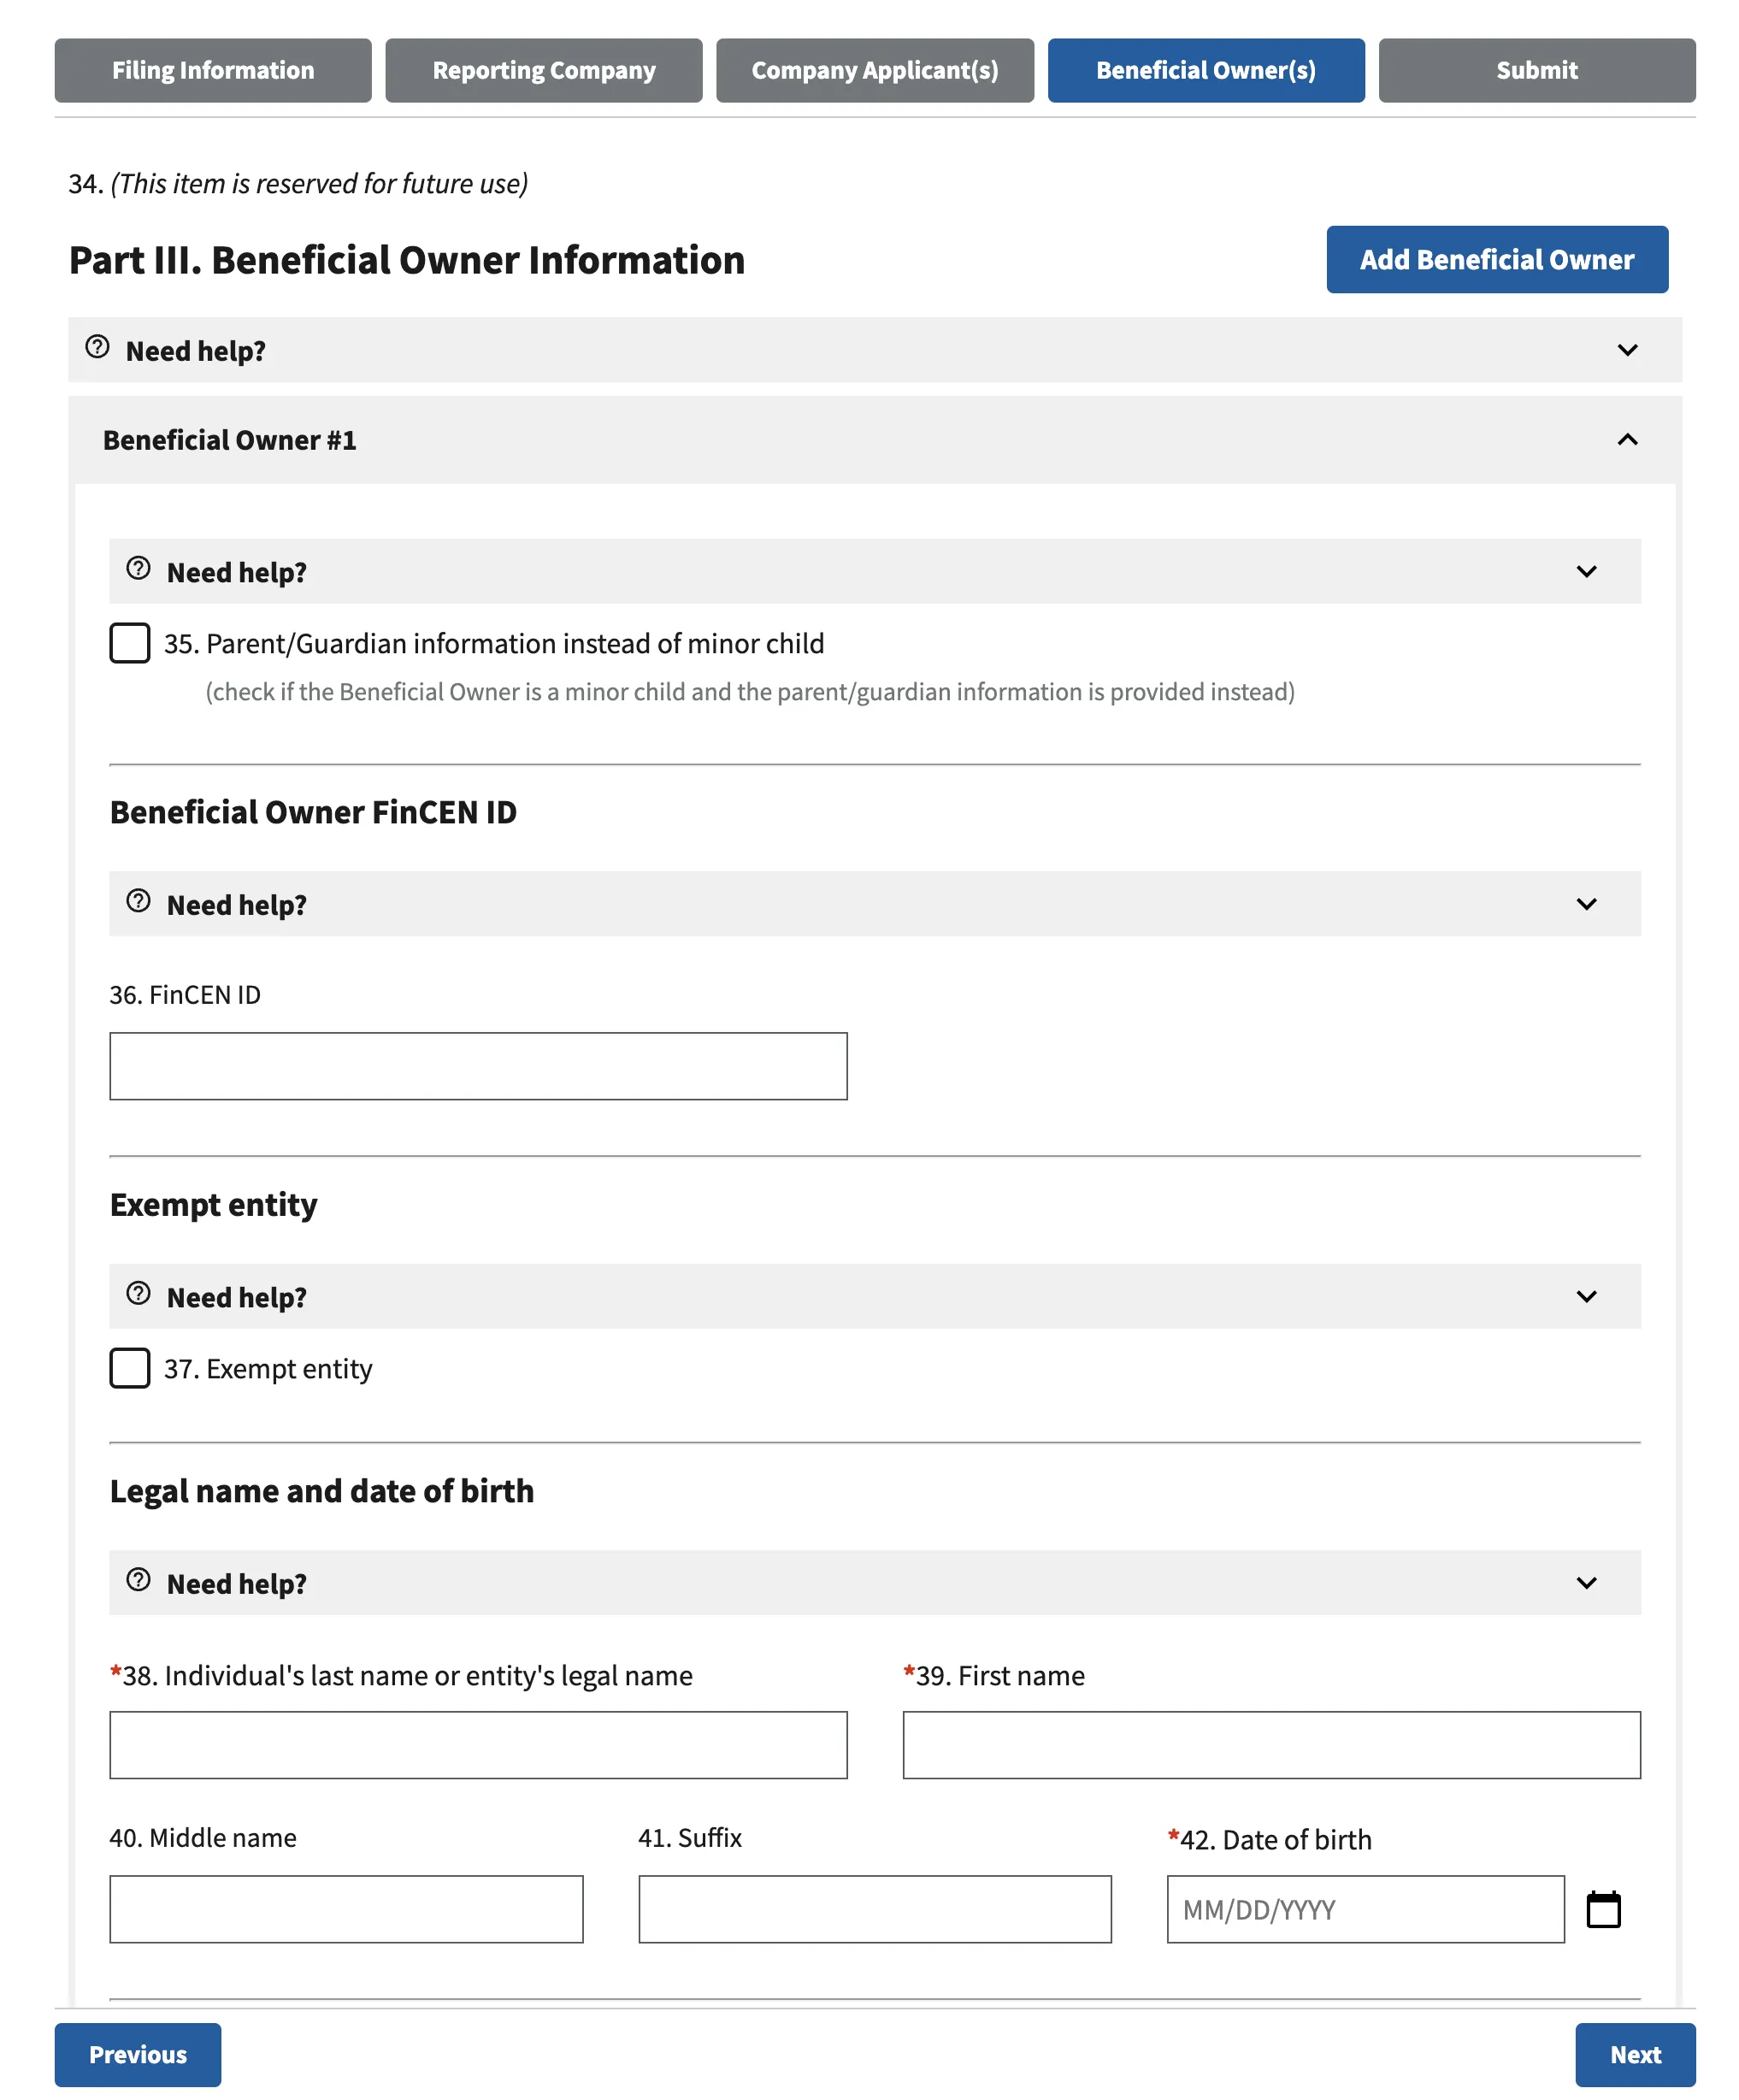Click the calendar icon beside Date of birth
This screenshot has width=1739, height=2100.
tap(1604, 1909)
